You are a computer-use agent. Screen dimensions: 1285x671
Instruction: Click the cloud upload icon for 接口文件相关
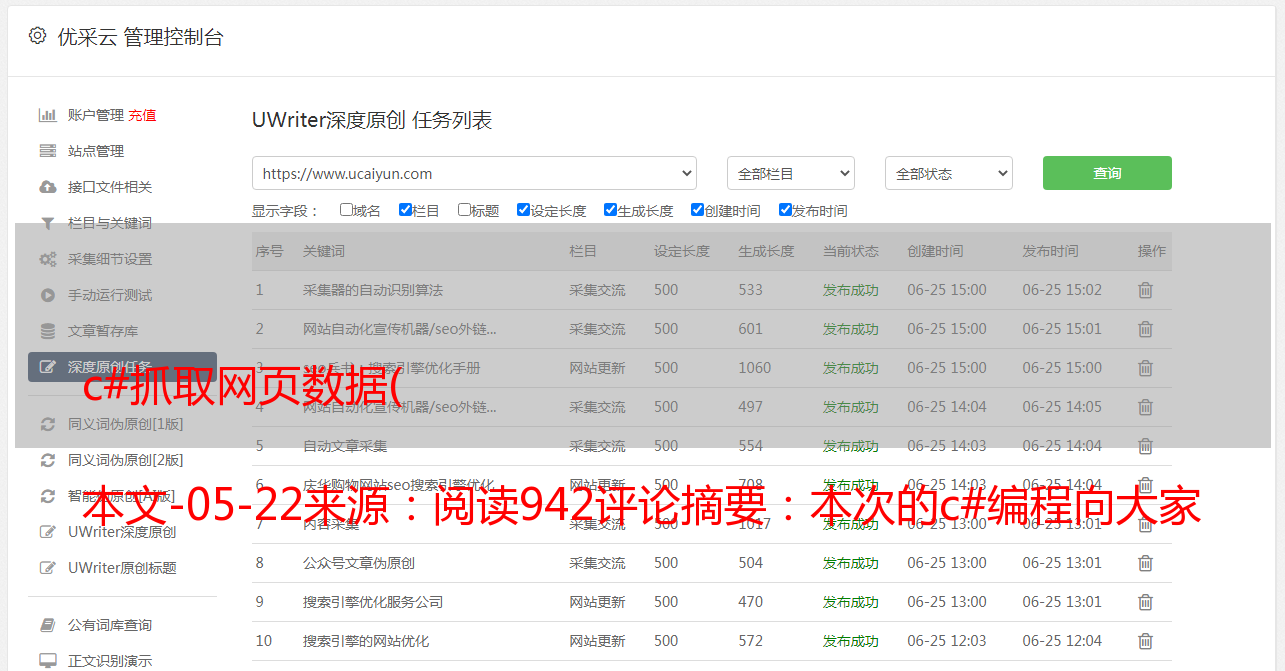(47, 187)
